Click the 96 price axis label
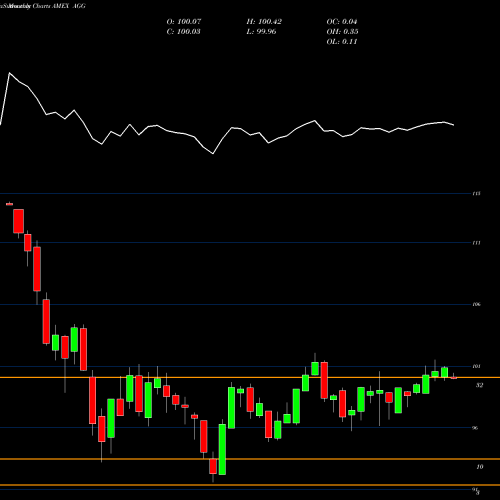 tap(475, 428)
